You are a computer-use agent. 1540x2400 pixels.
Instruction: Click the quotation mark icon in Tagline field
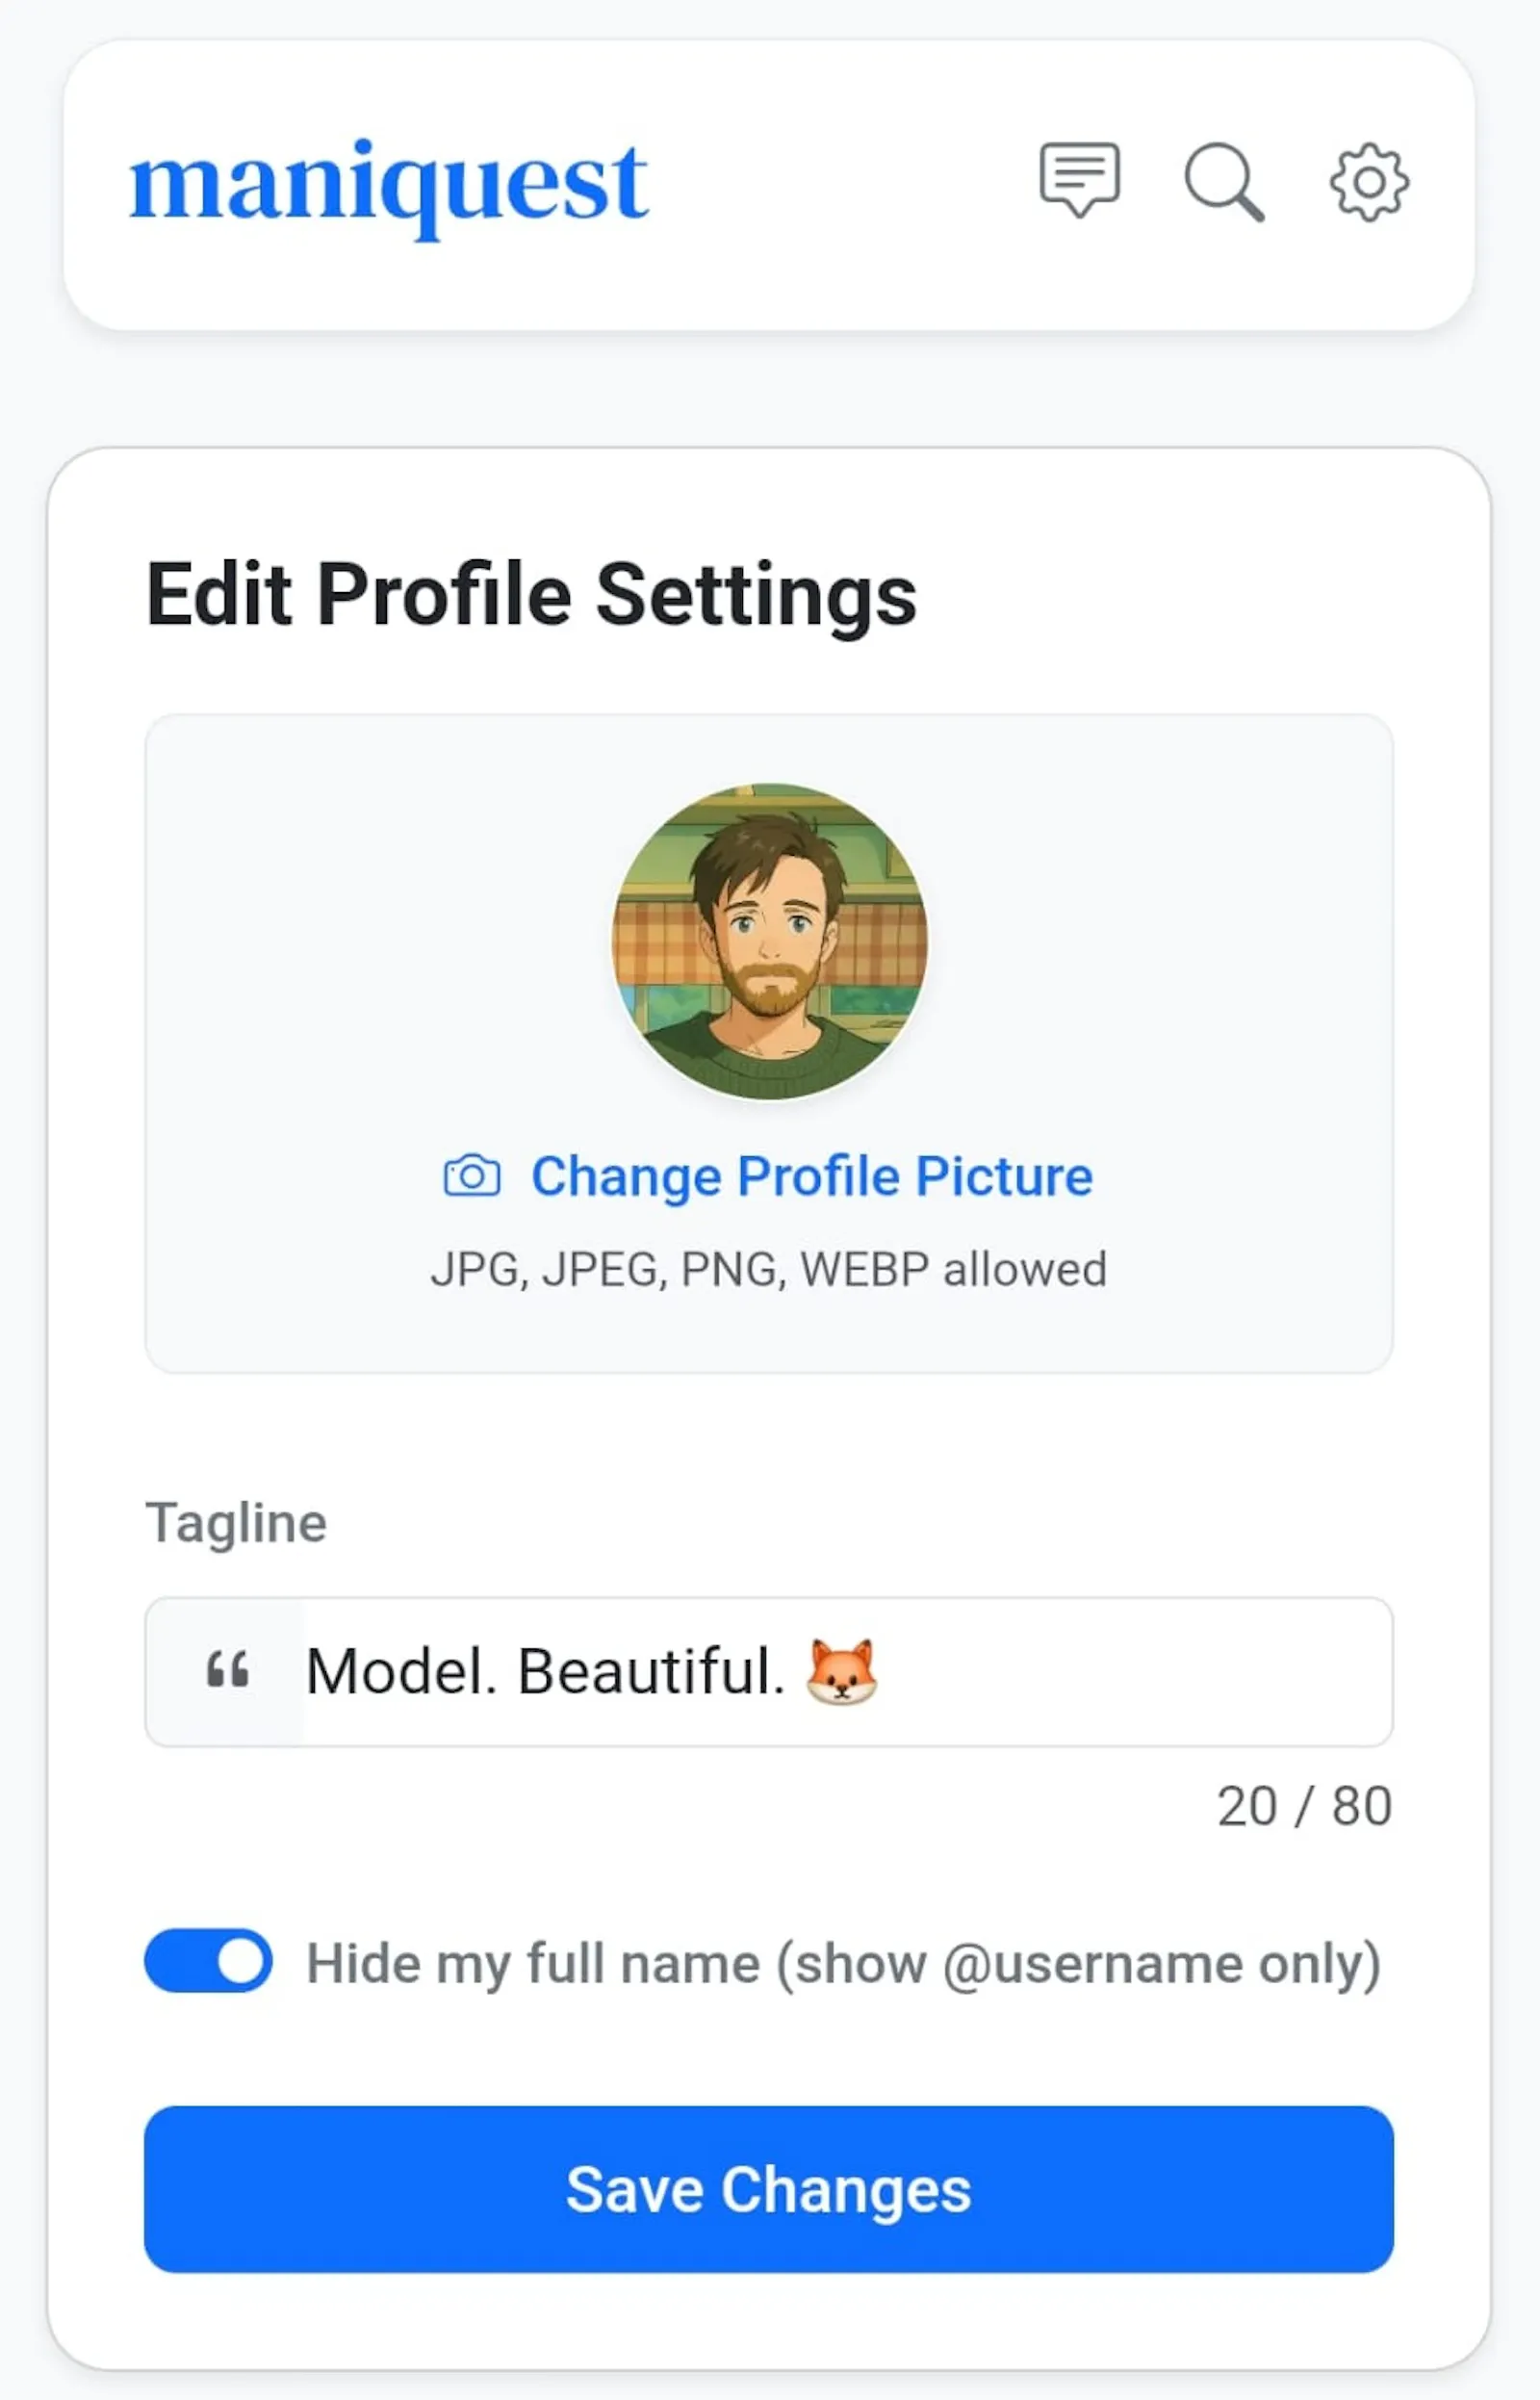click(227, 1672)
